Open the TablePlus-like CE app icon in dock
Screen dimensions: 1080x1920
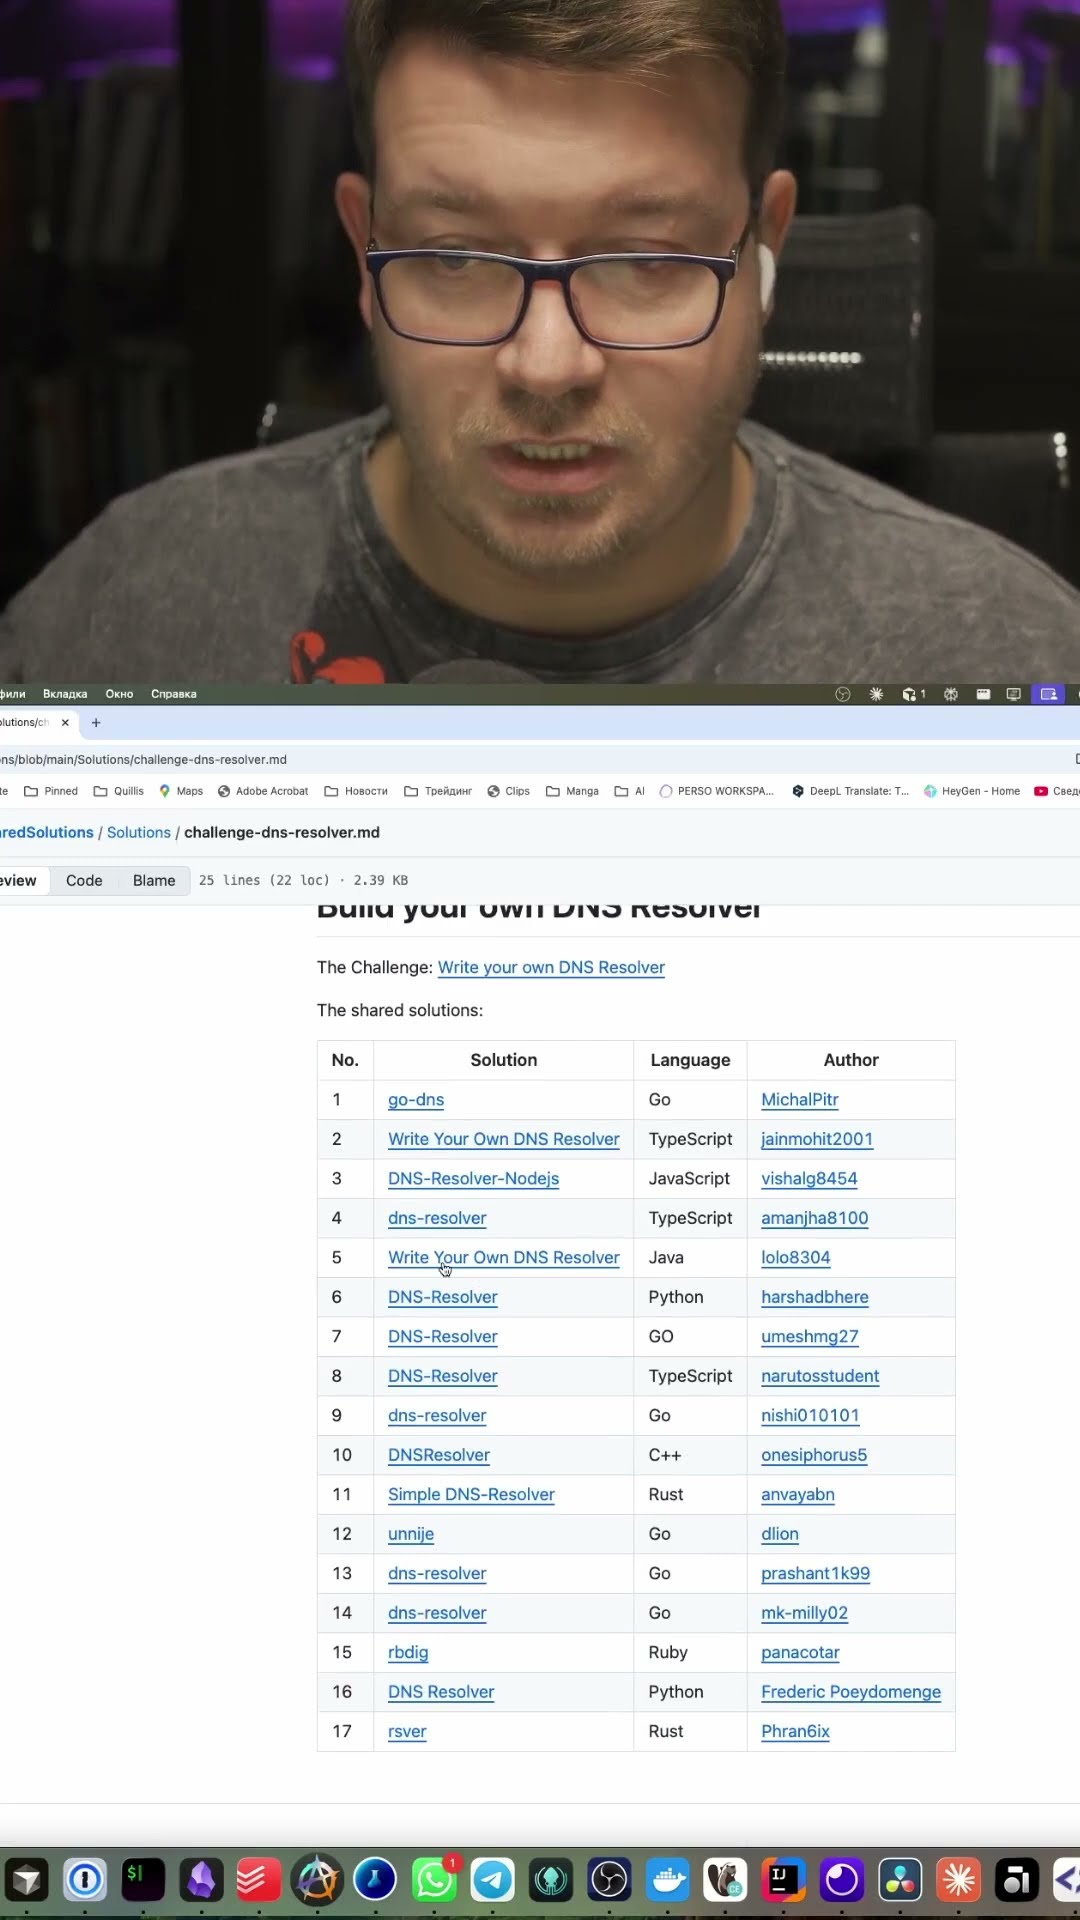(725, 1880)
